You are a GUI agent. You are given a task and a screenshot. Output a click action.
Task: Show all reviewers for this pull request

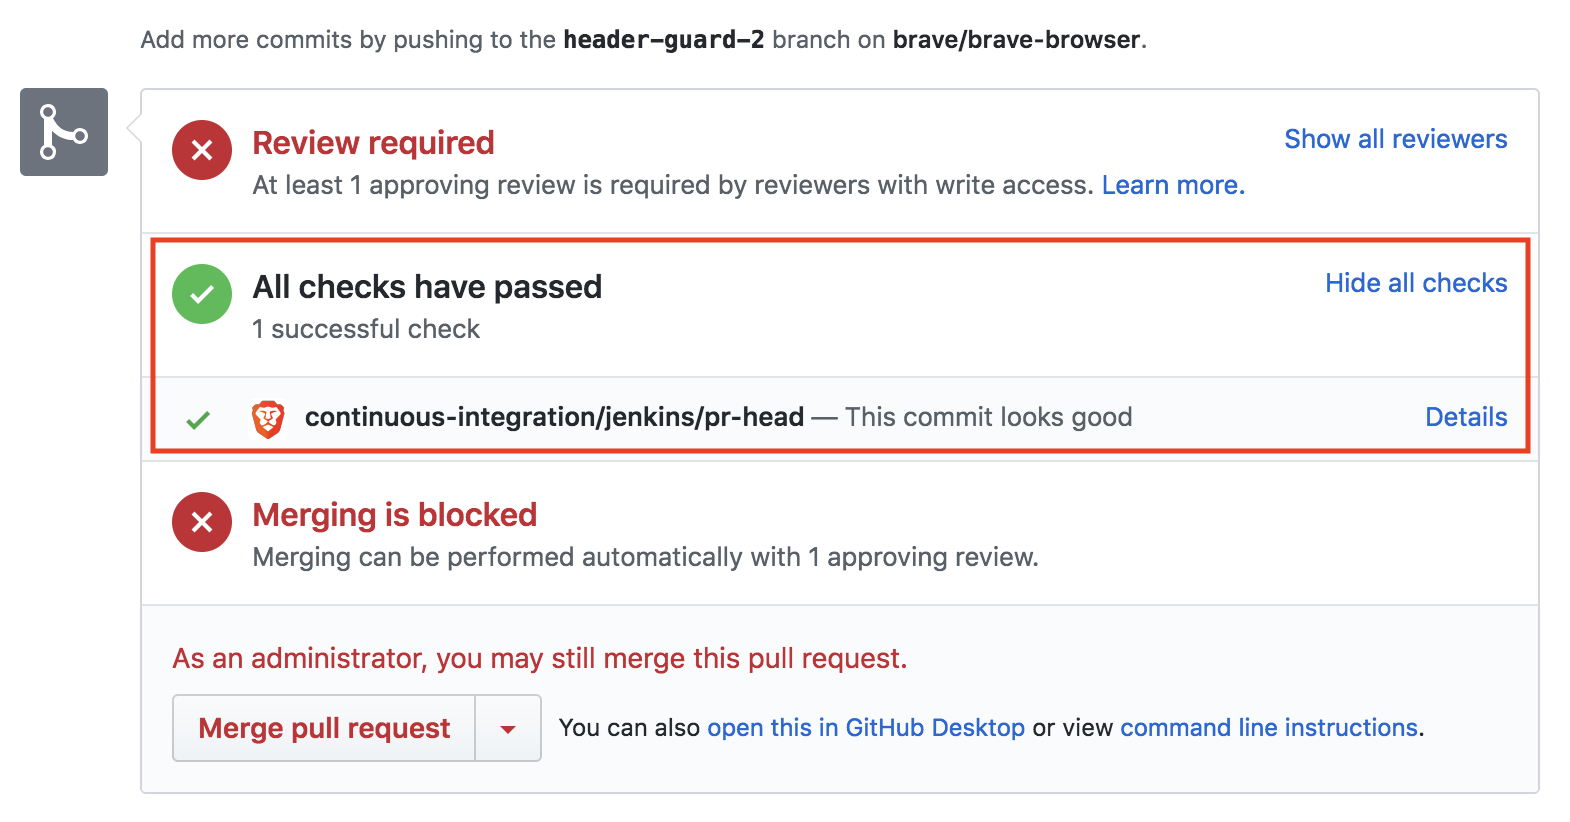click(1395, 139)
